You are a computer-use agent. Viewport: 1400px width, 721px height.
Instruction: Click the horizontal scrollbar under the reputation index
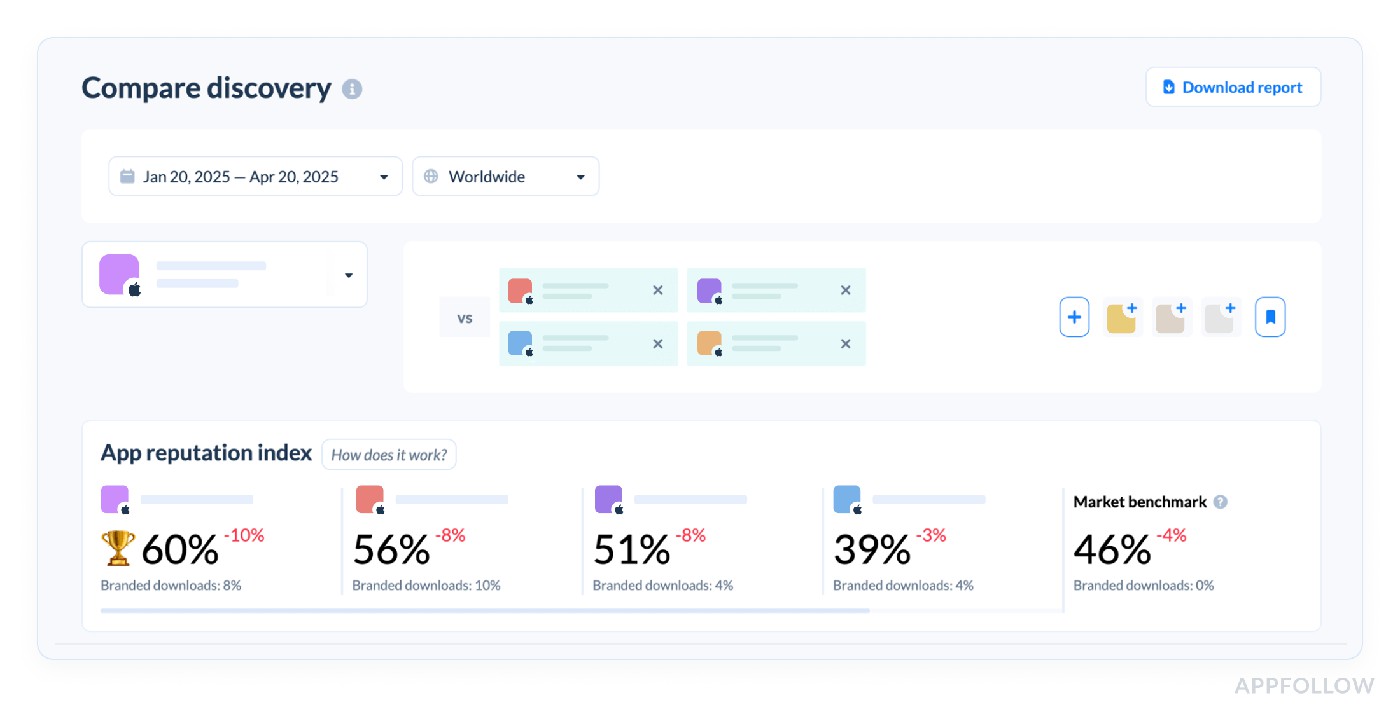485,610
